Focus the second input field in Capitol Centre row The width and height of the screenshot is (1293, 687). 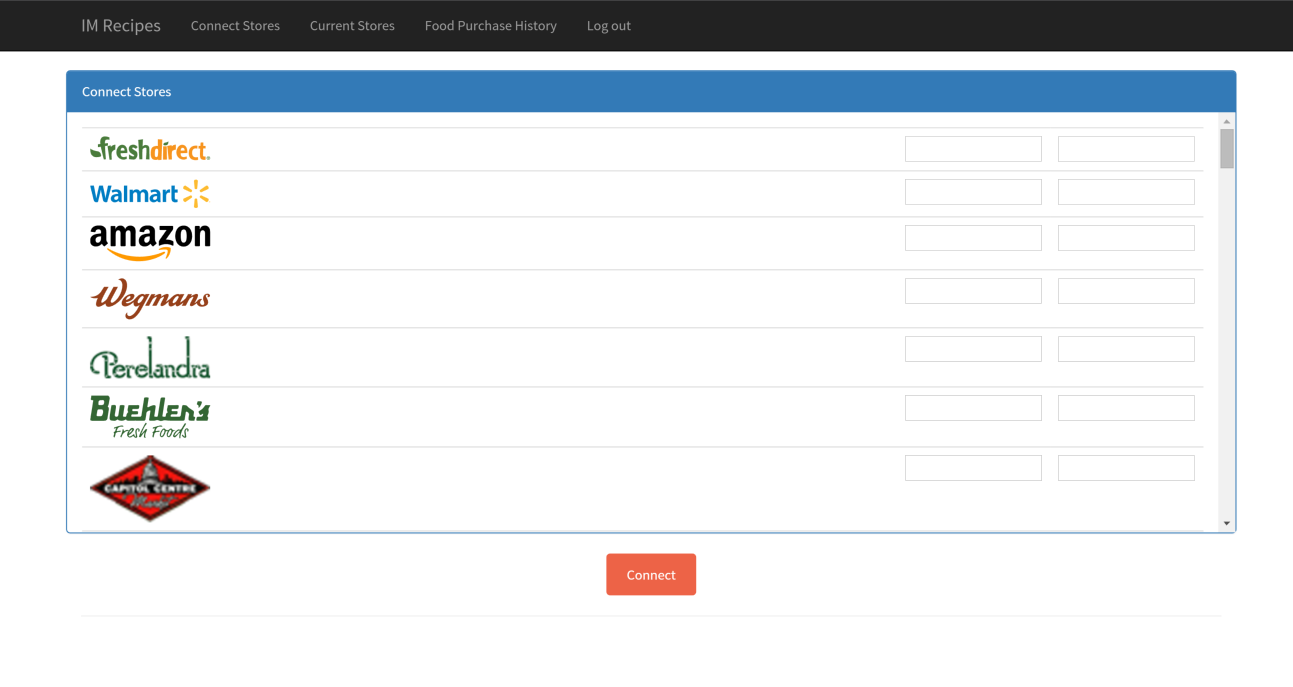[x=1126, y=468]
